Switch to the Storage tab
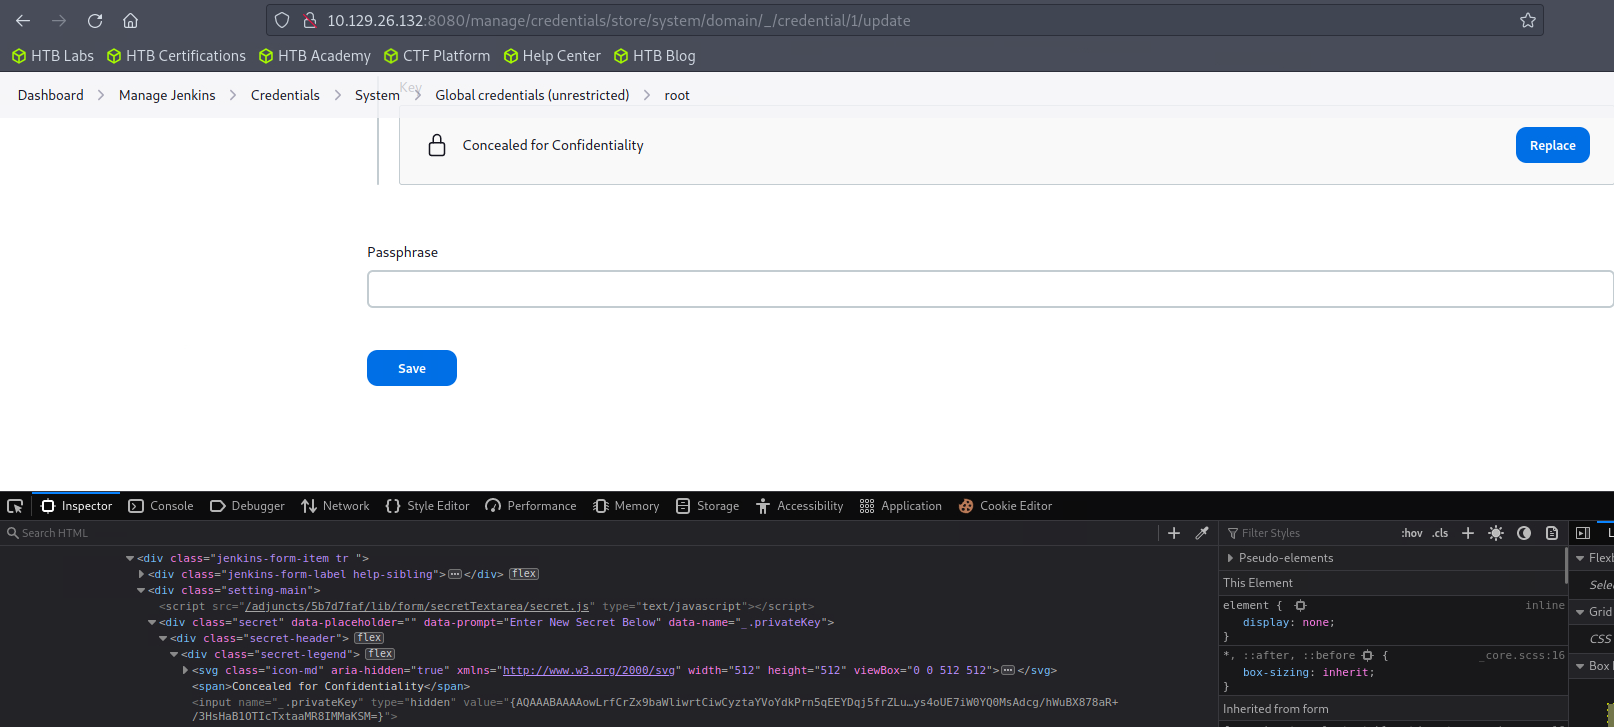 coord(707,506)
